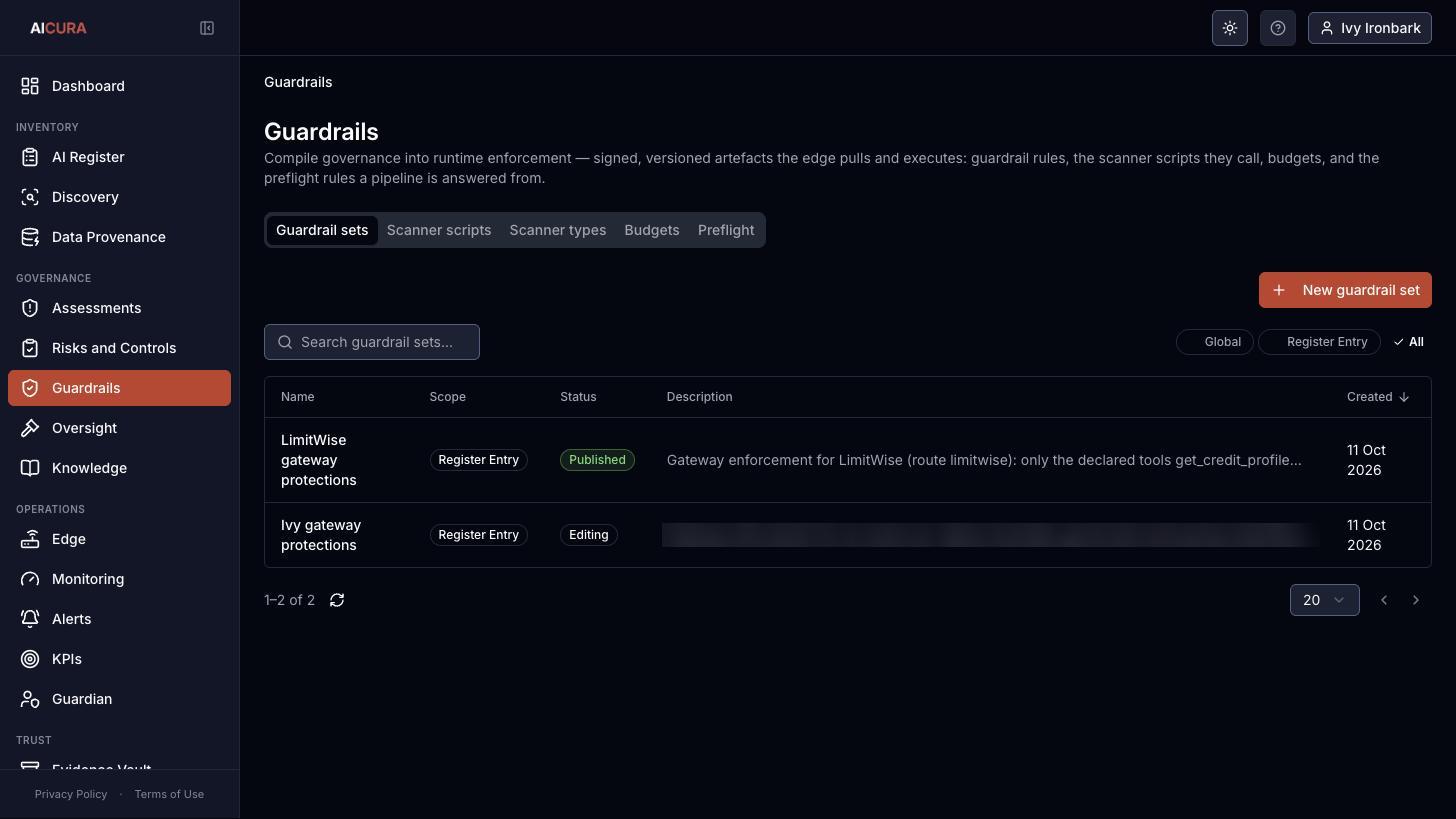Select Guardrails in sidebar
Screen dimensions: 1456x819
point(119,388)
